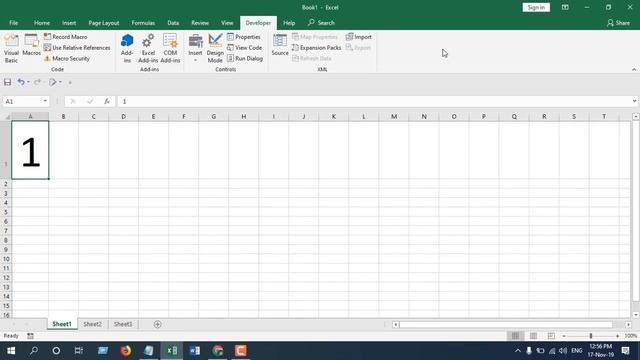Open Word from taskbar
Viewport: 640px width, 360px height.
click(x=195, y=351)
